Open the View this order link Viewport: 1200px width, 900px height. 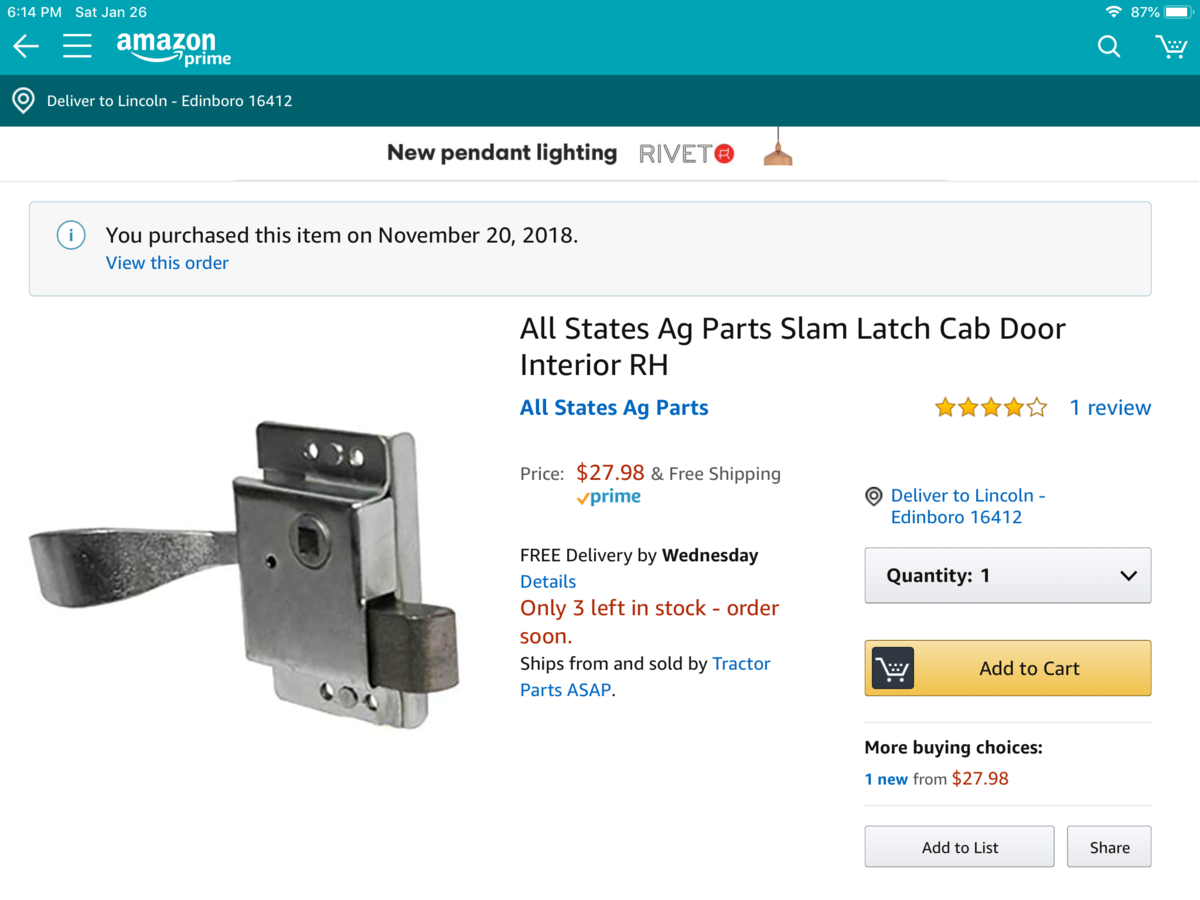(167, 263)
